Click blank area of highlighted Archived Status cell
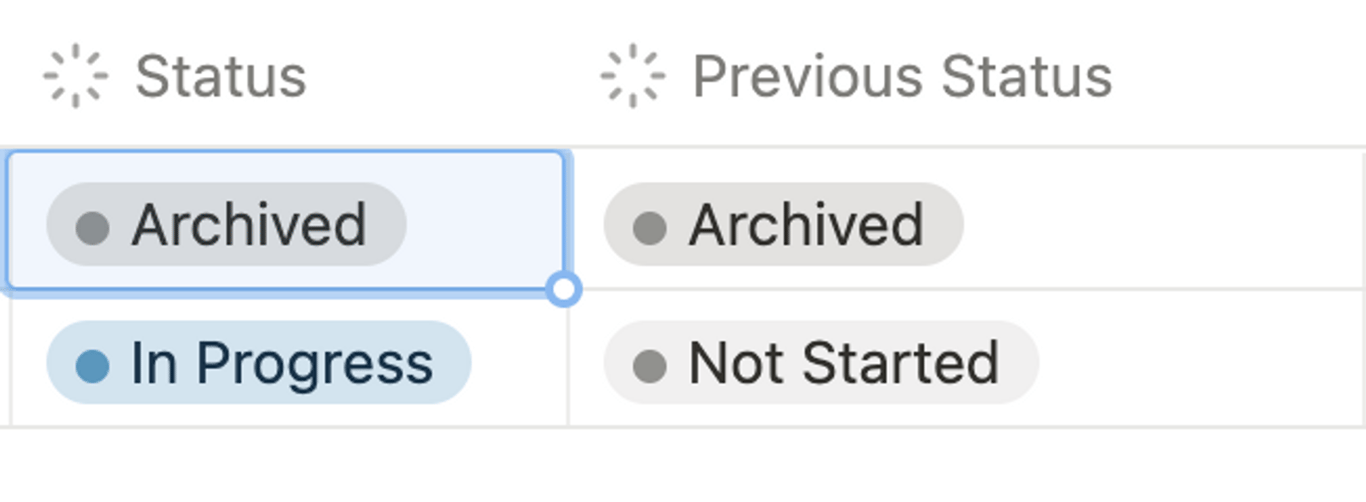1366x502 pixels. (x=485, y=222)
